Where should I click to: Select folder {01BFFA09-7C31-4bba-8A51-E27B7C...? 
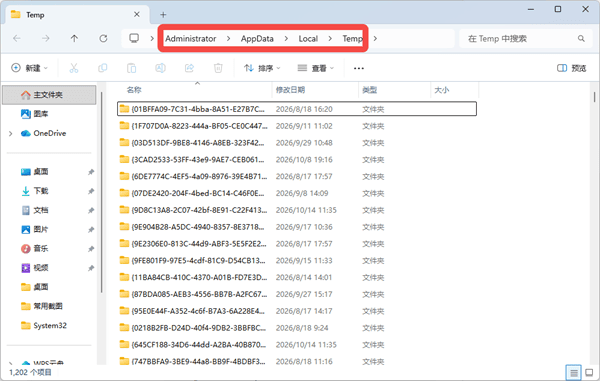[x=297, y=109]
